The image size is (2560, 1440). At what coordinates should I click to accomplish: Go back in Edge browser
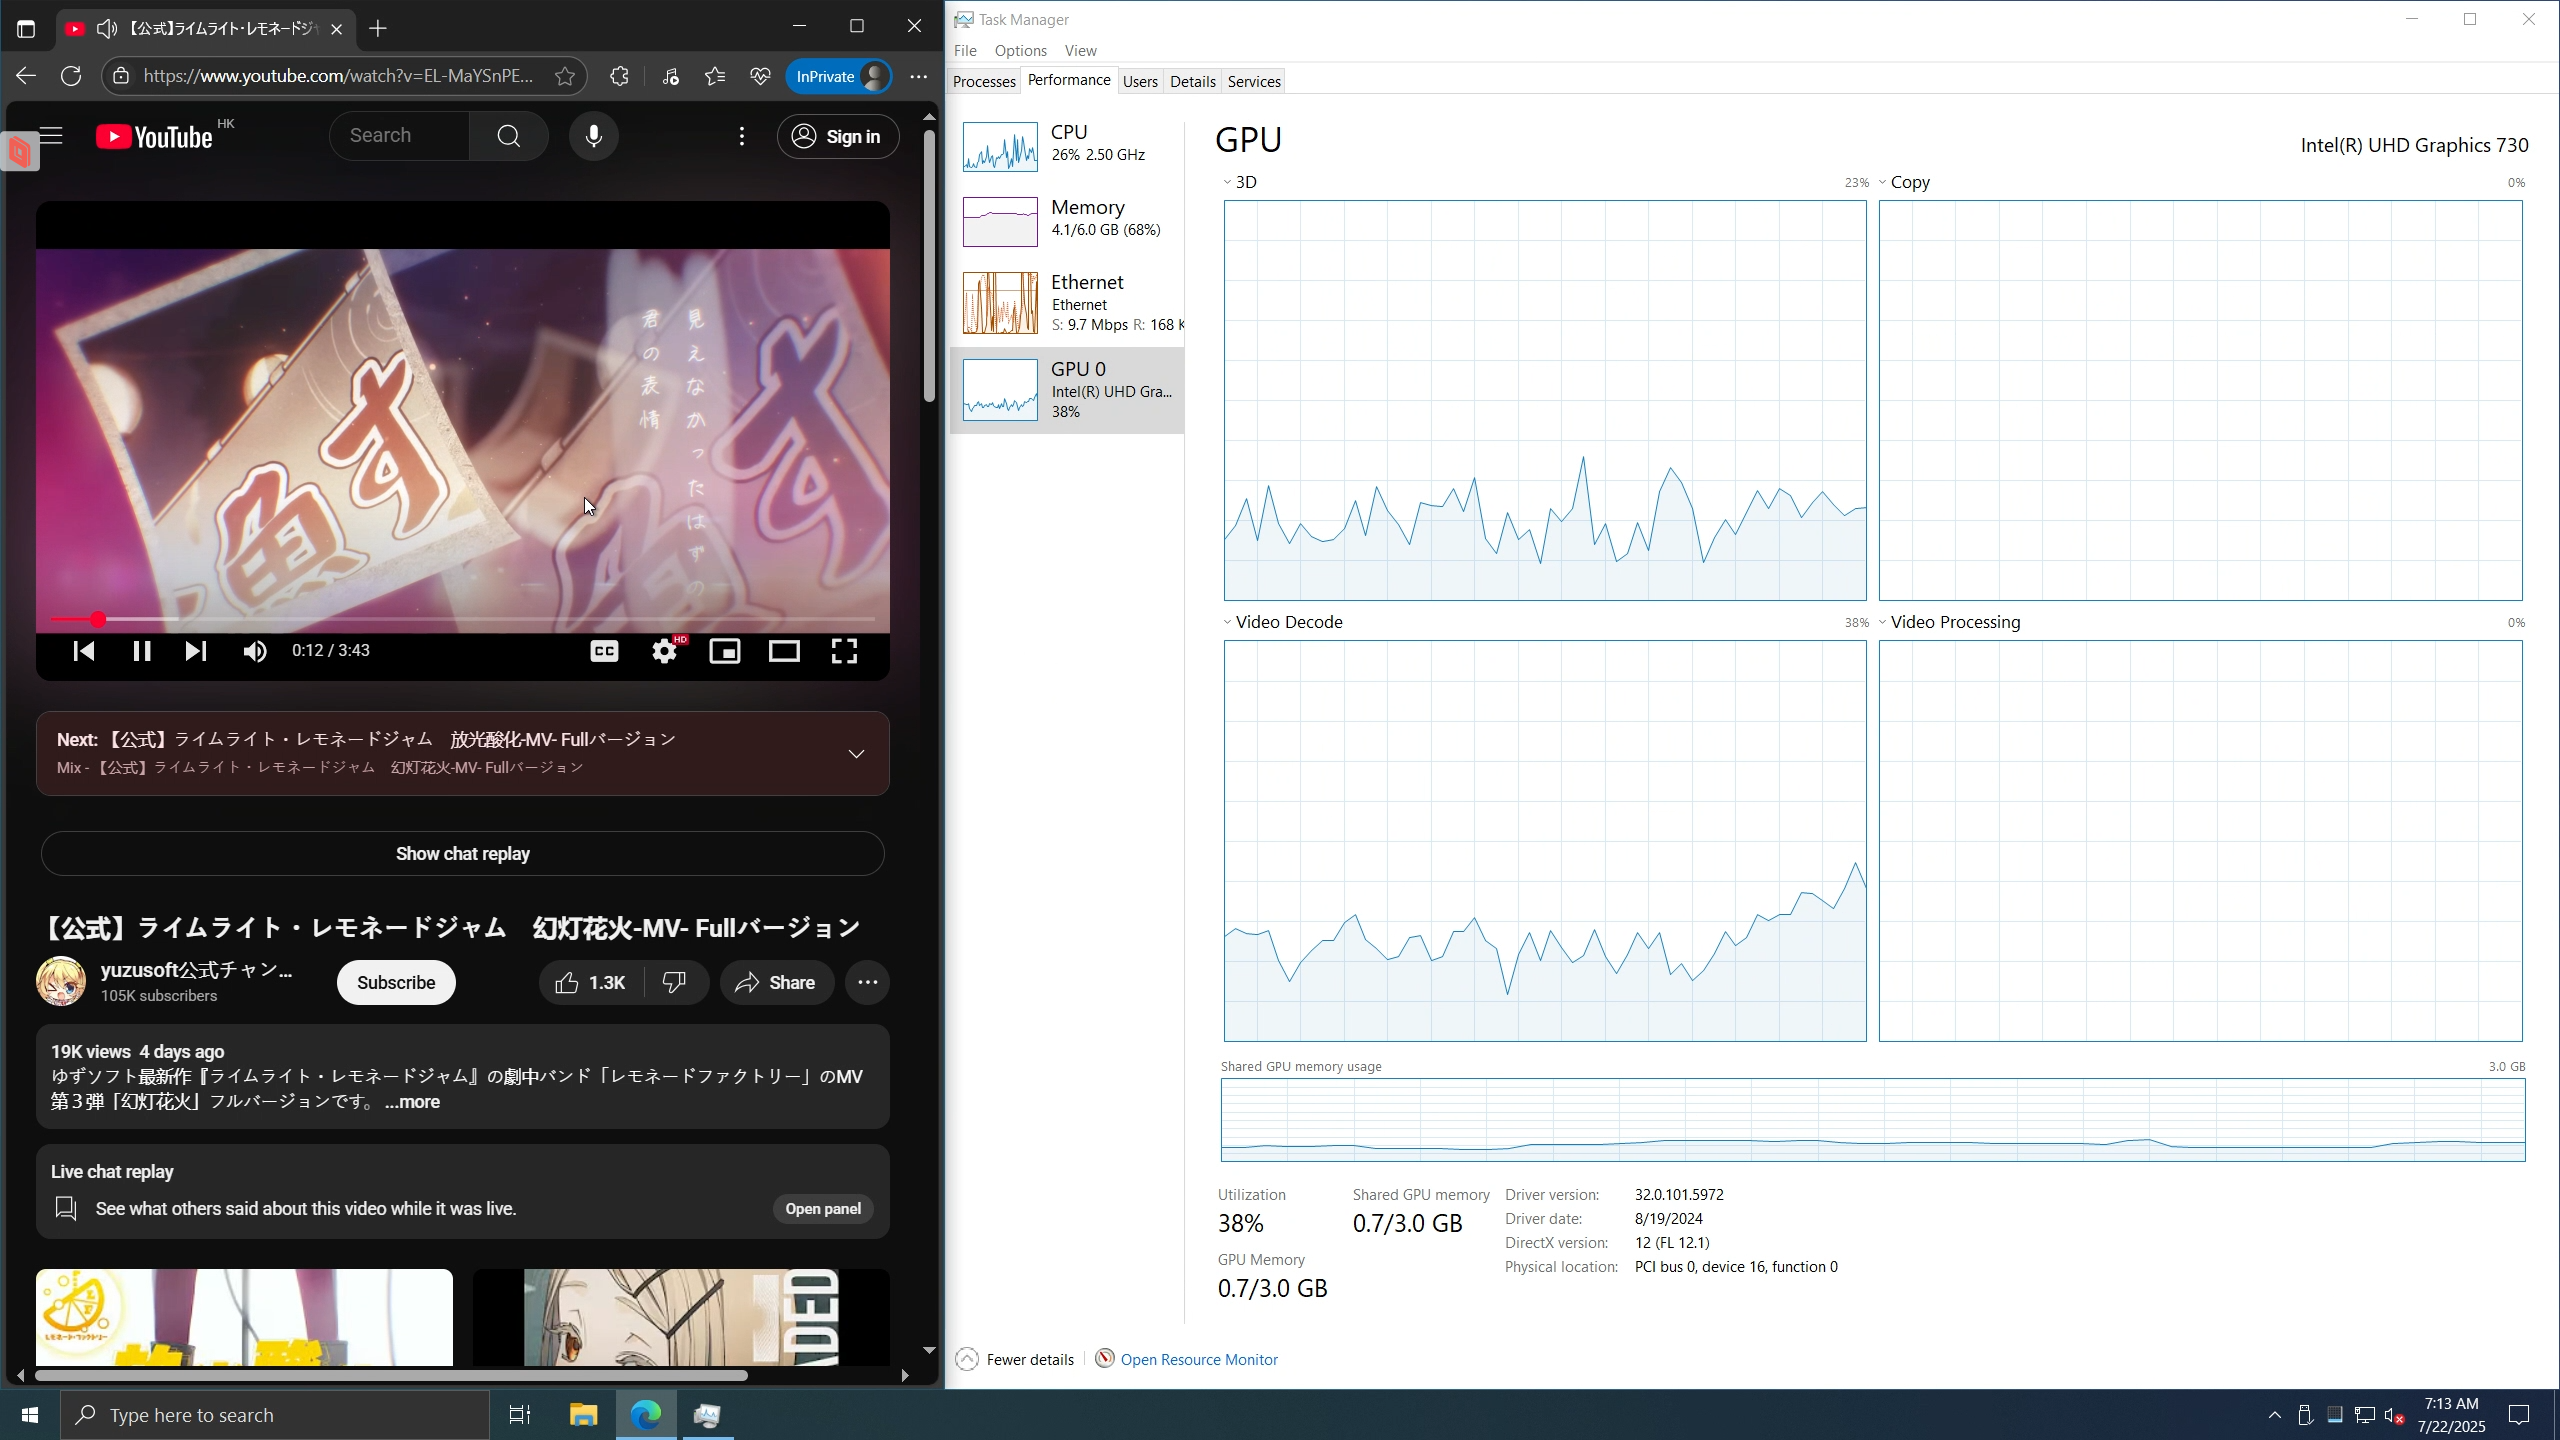(26, 76)
